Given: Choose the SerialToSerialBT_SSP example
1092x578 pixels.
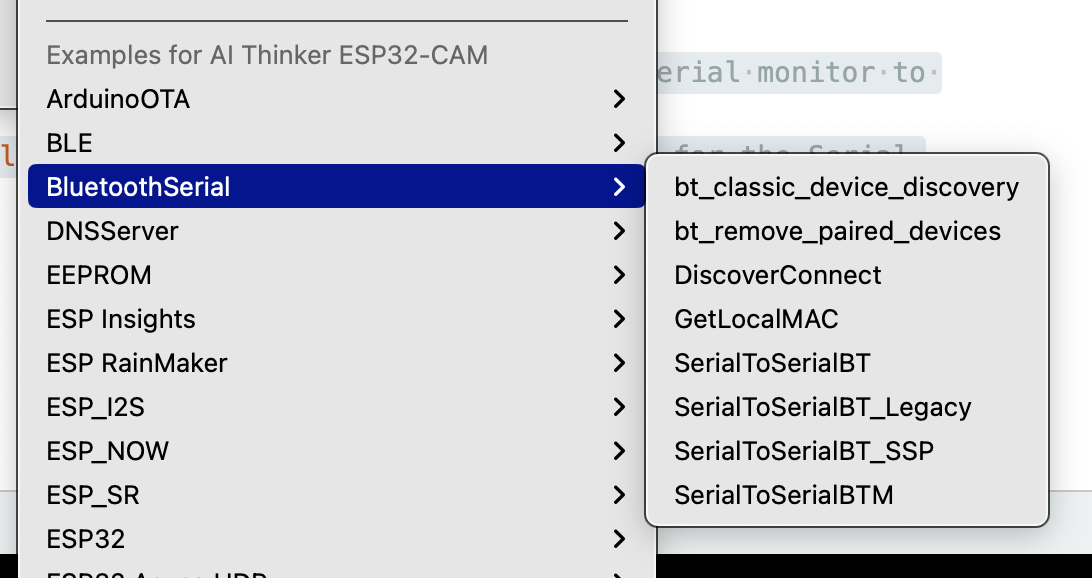Looking at the screenshot, I should point(804,451).
